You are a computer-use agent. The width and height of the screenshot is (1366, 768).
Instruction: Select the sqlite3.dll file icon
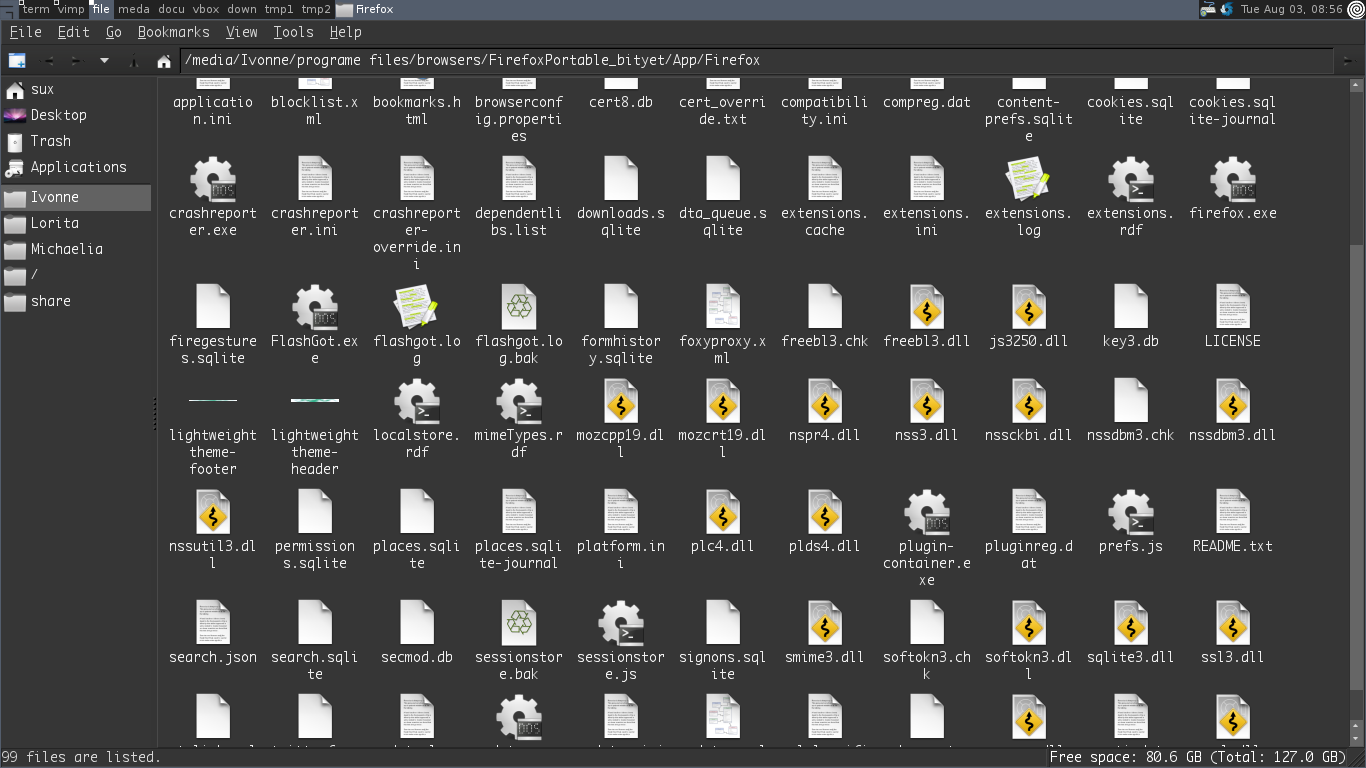pos(1131,623)
